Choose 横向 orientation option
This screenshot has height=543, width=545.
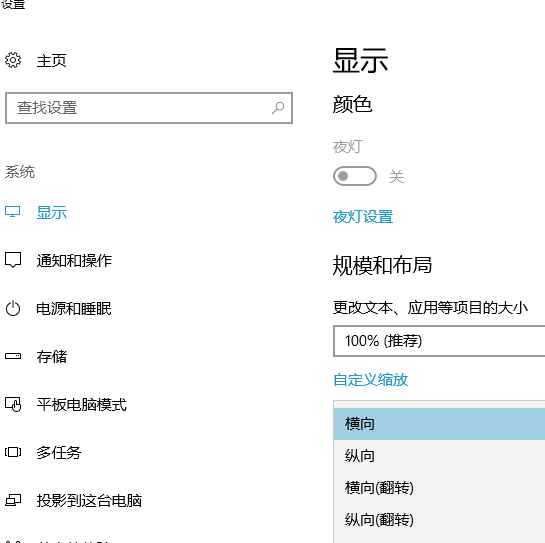[439, 424]
